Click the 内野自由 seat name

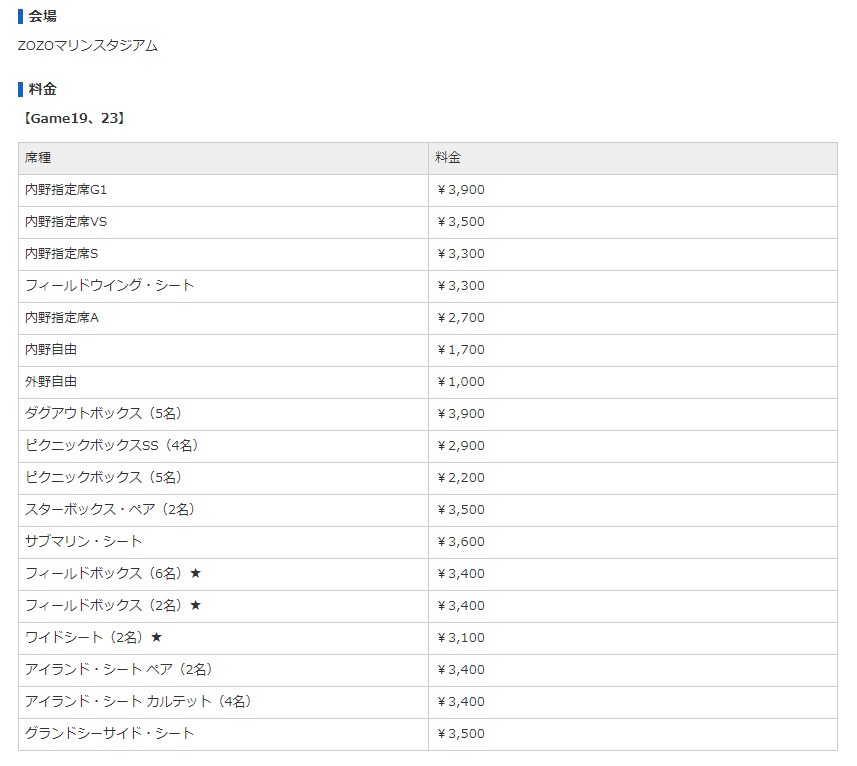coord(51,350)
